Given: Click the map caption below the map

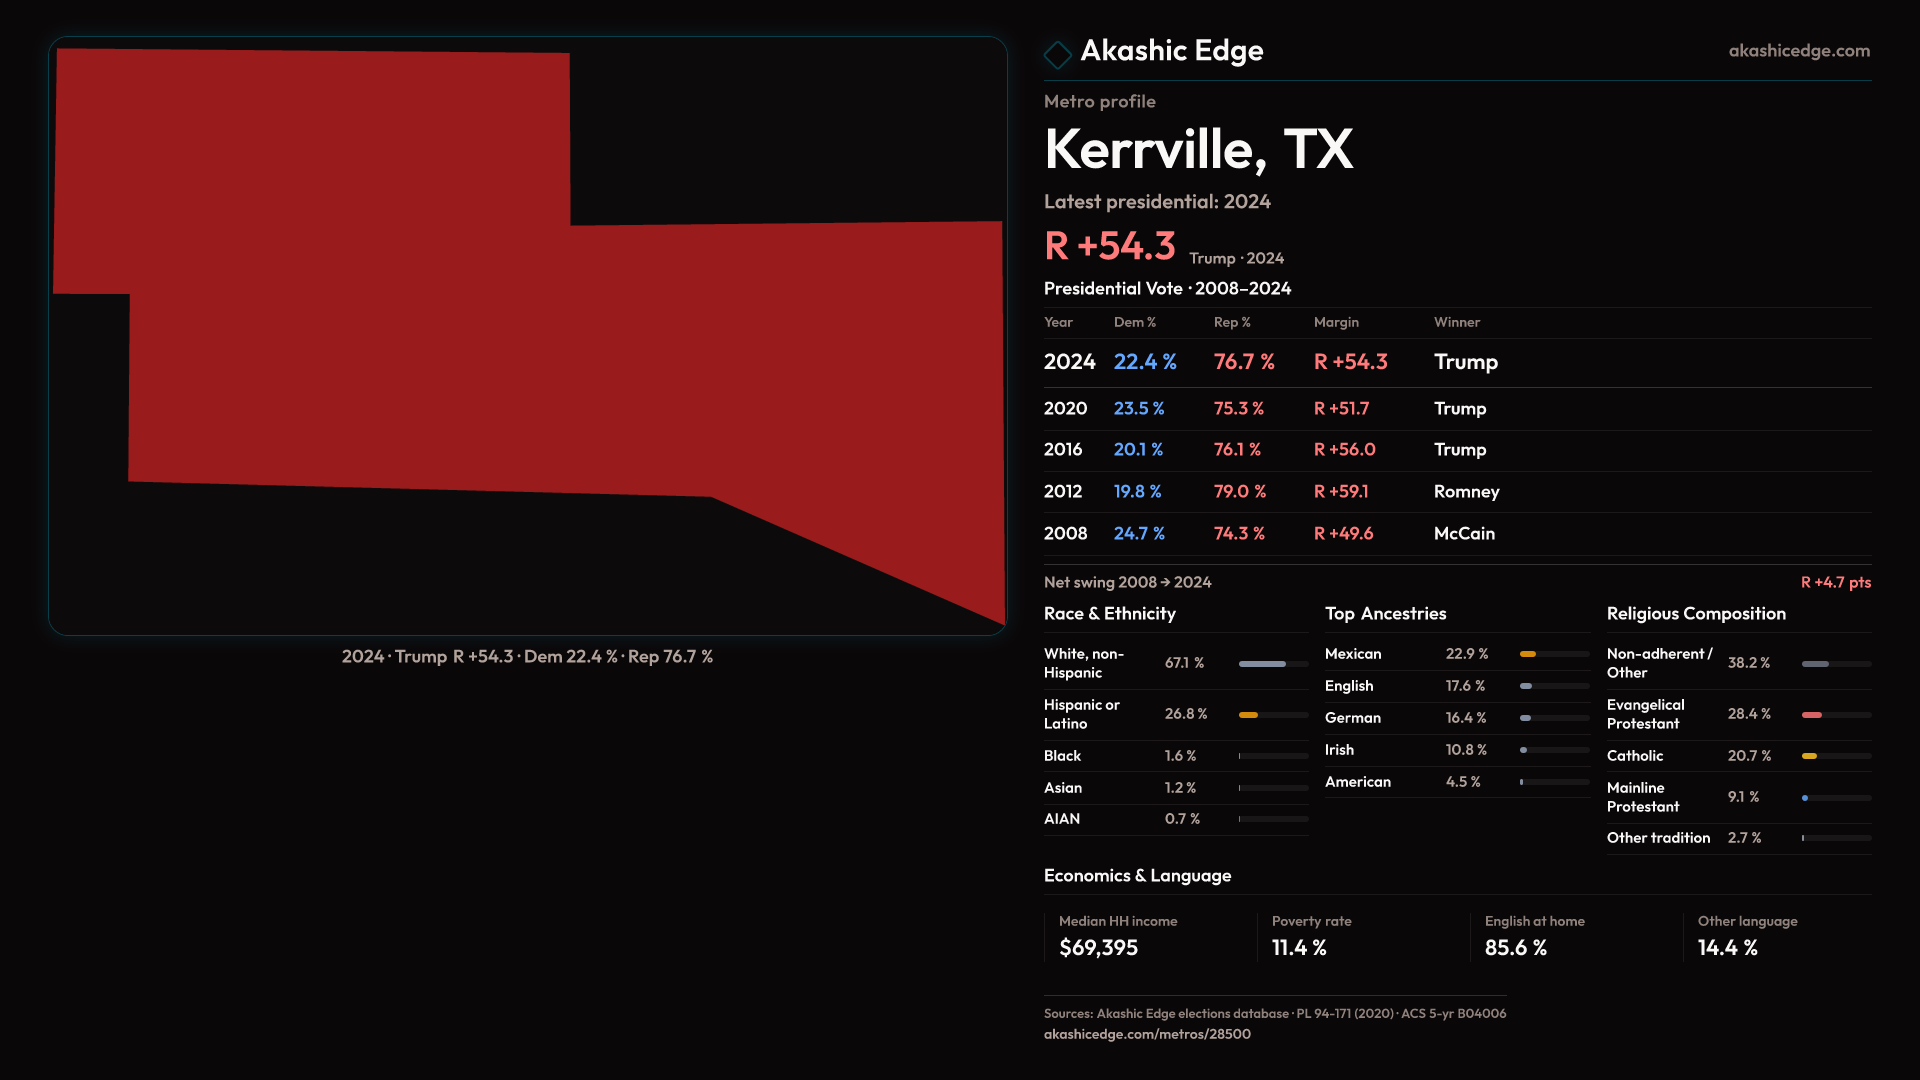Looking at the screenshot, I should click(x=527, y=657).
